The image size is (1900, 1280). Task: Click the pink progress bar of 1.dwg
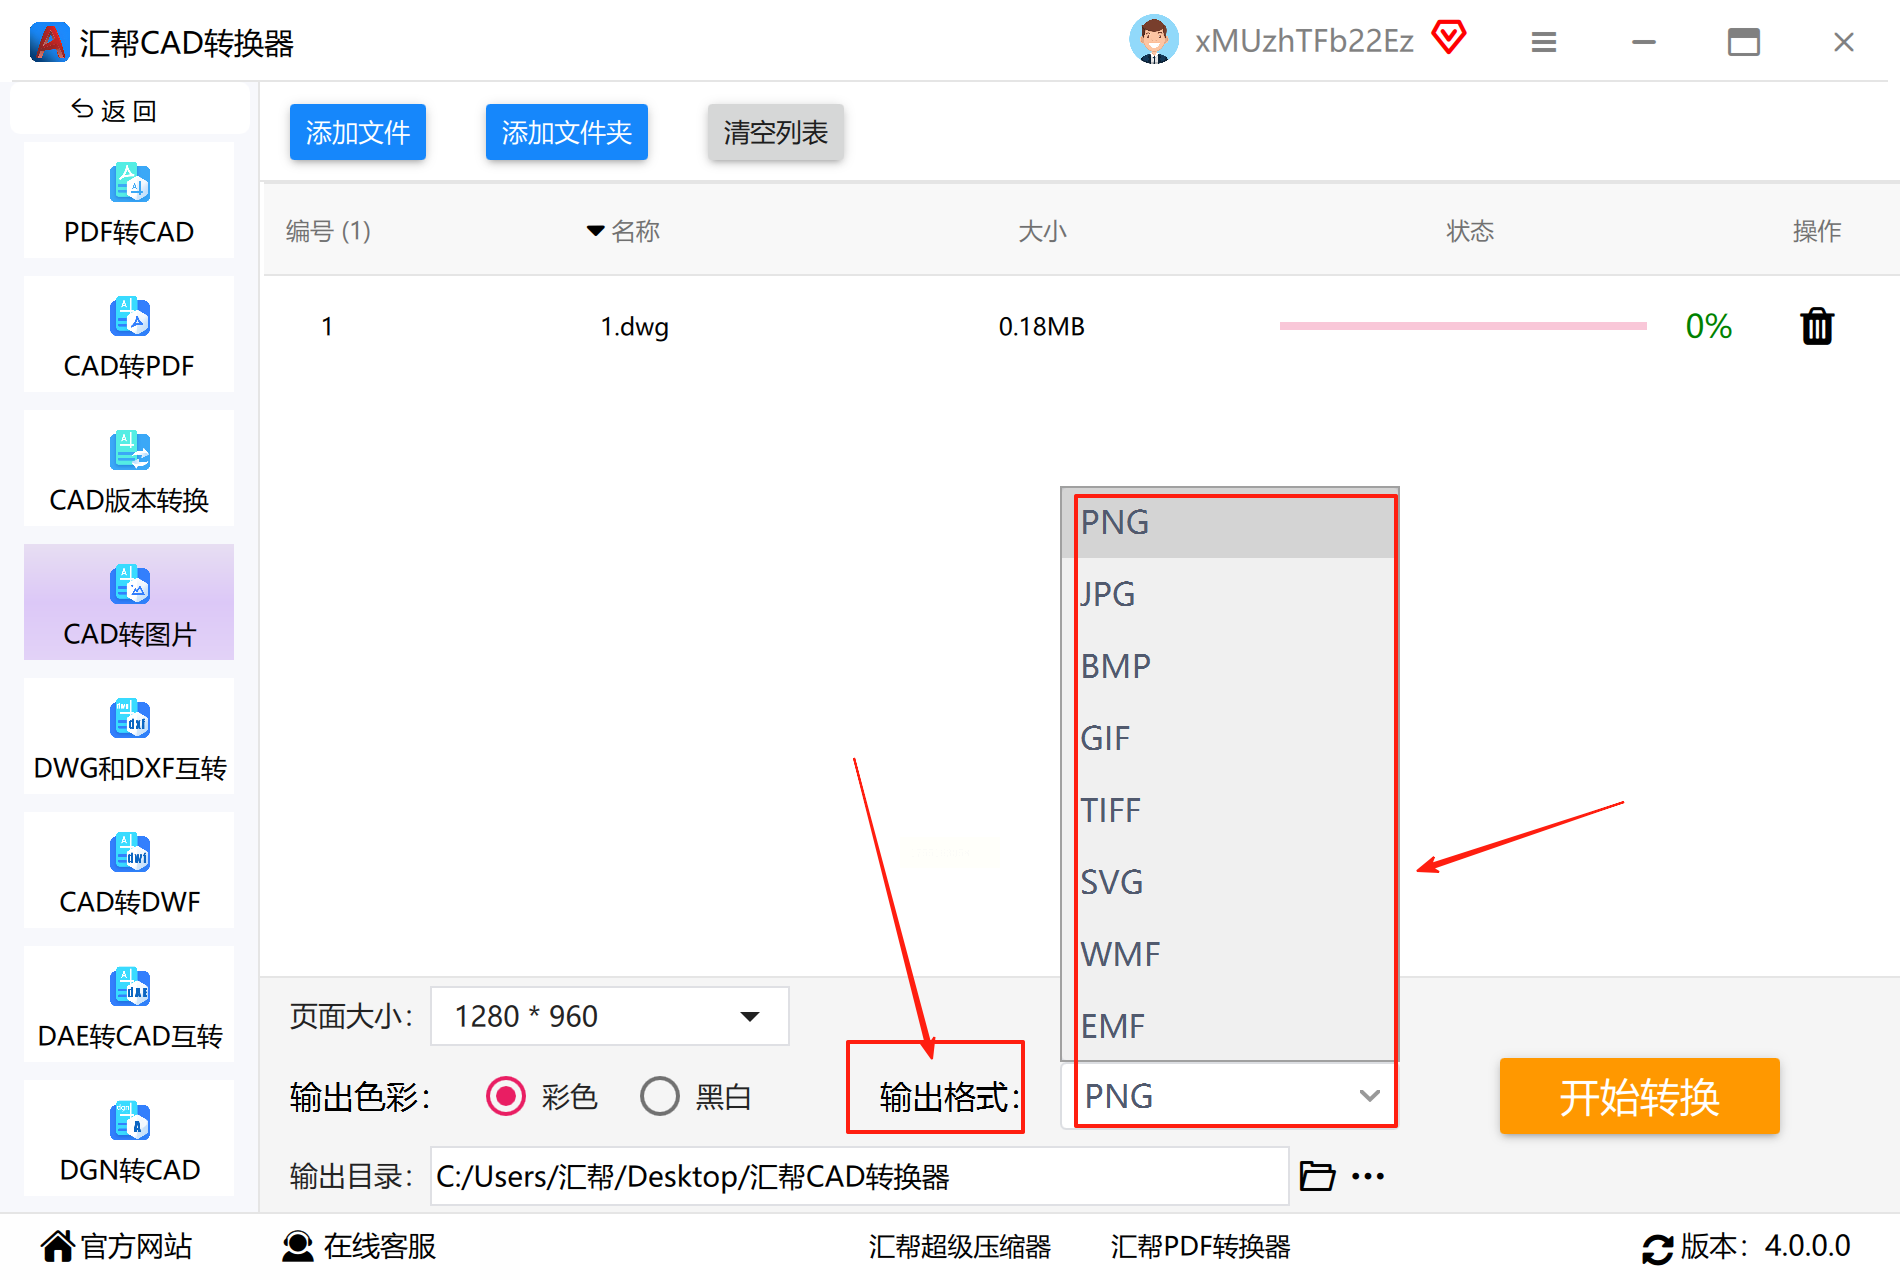(x=1463, y=326)
